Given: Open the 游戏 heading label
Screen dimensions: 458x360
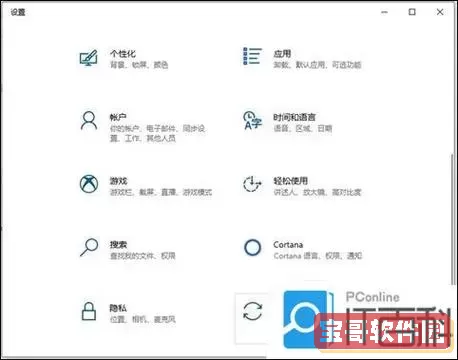Looking at the screenshot, I should click(x=118, y=181).
